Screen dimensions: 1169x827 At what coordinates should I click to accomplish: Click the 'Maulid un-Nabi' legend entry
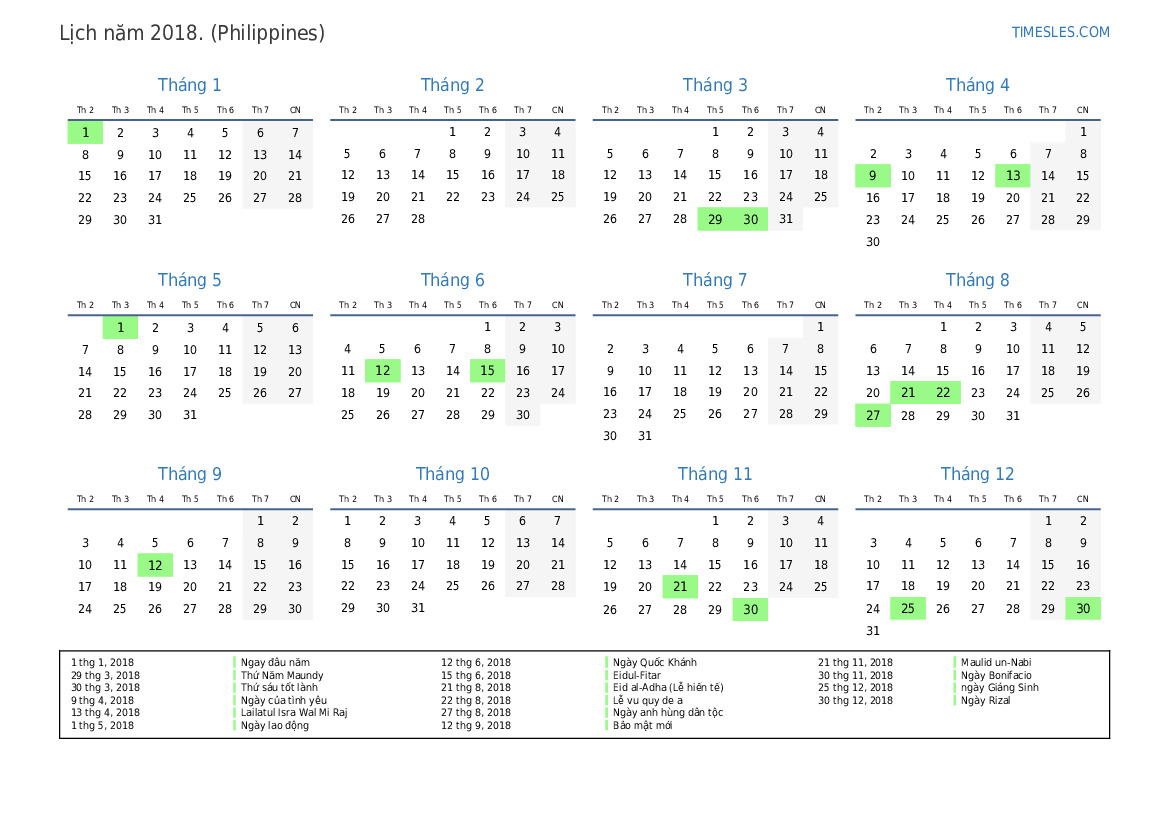click(996, 662)
